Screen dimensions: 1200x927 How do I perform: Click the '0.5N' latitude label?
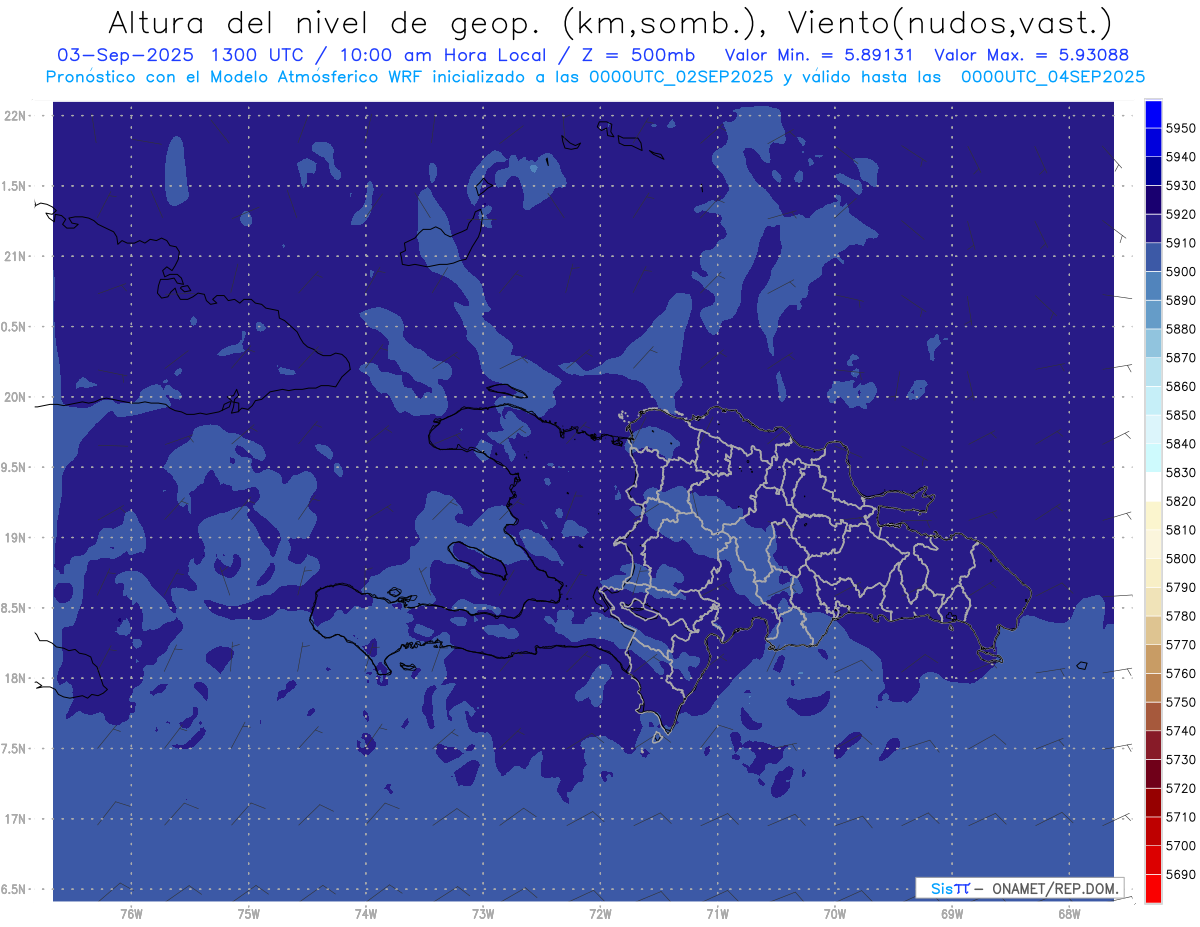(x=15, y=327)
